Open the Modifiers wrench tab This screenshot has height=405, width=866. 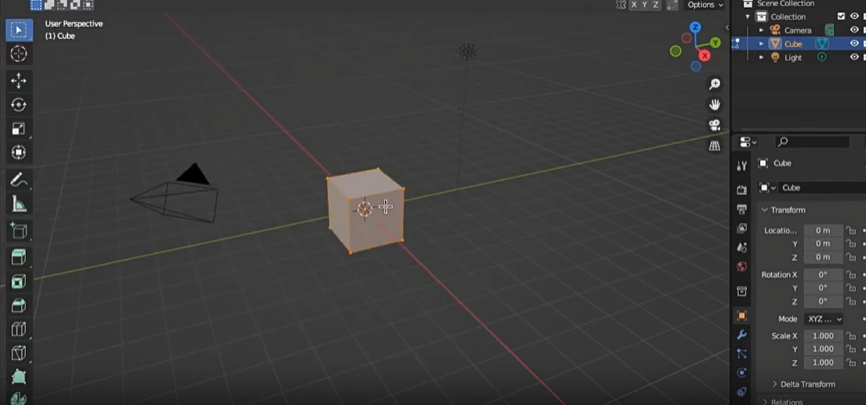click(x=741, y=335)
